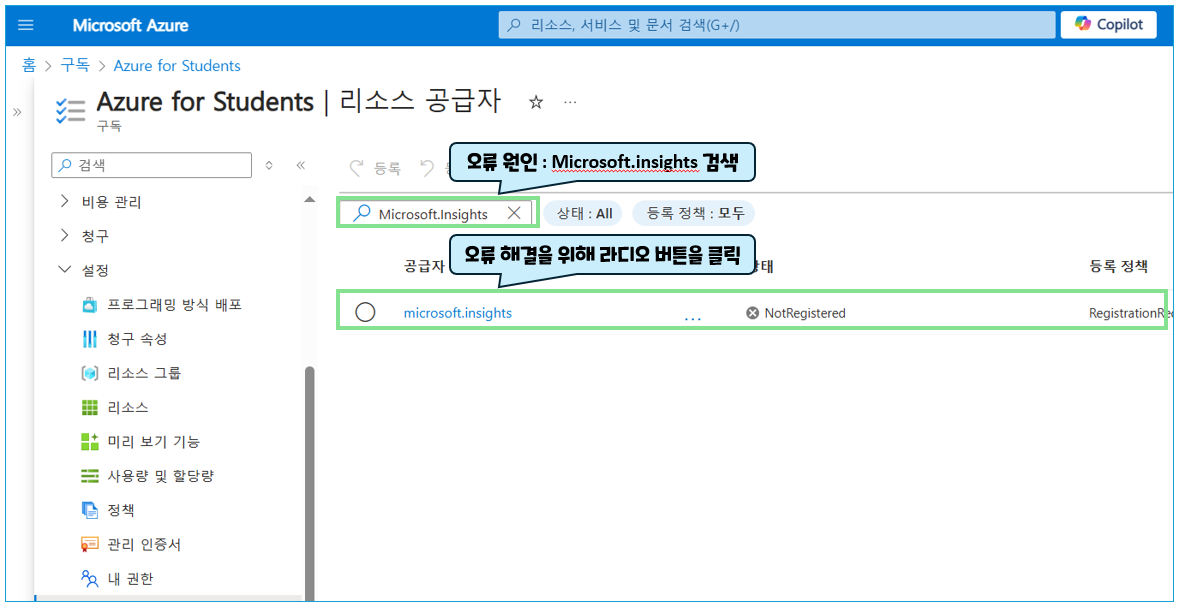Open 내 권한 menu item
The image size is (1181, 607).
point(132,578)
